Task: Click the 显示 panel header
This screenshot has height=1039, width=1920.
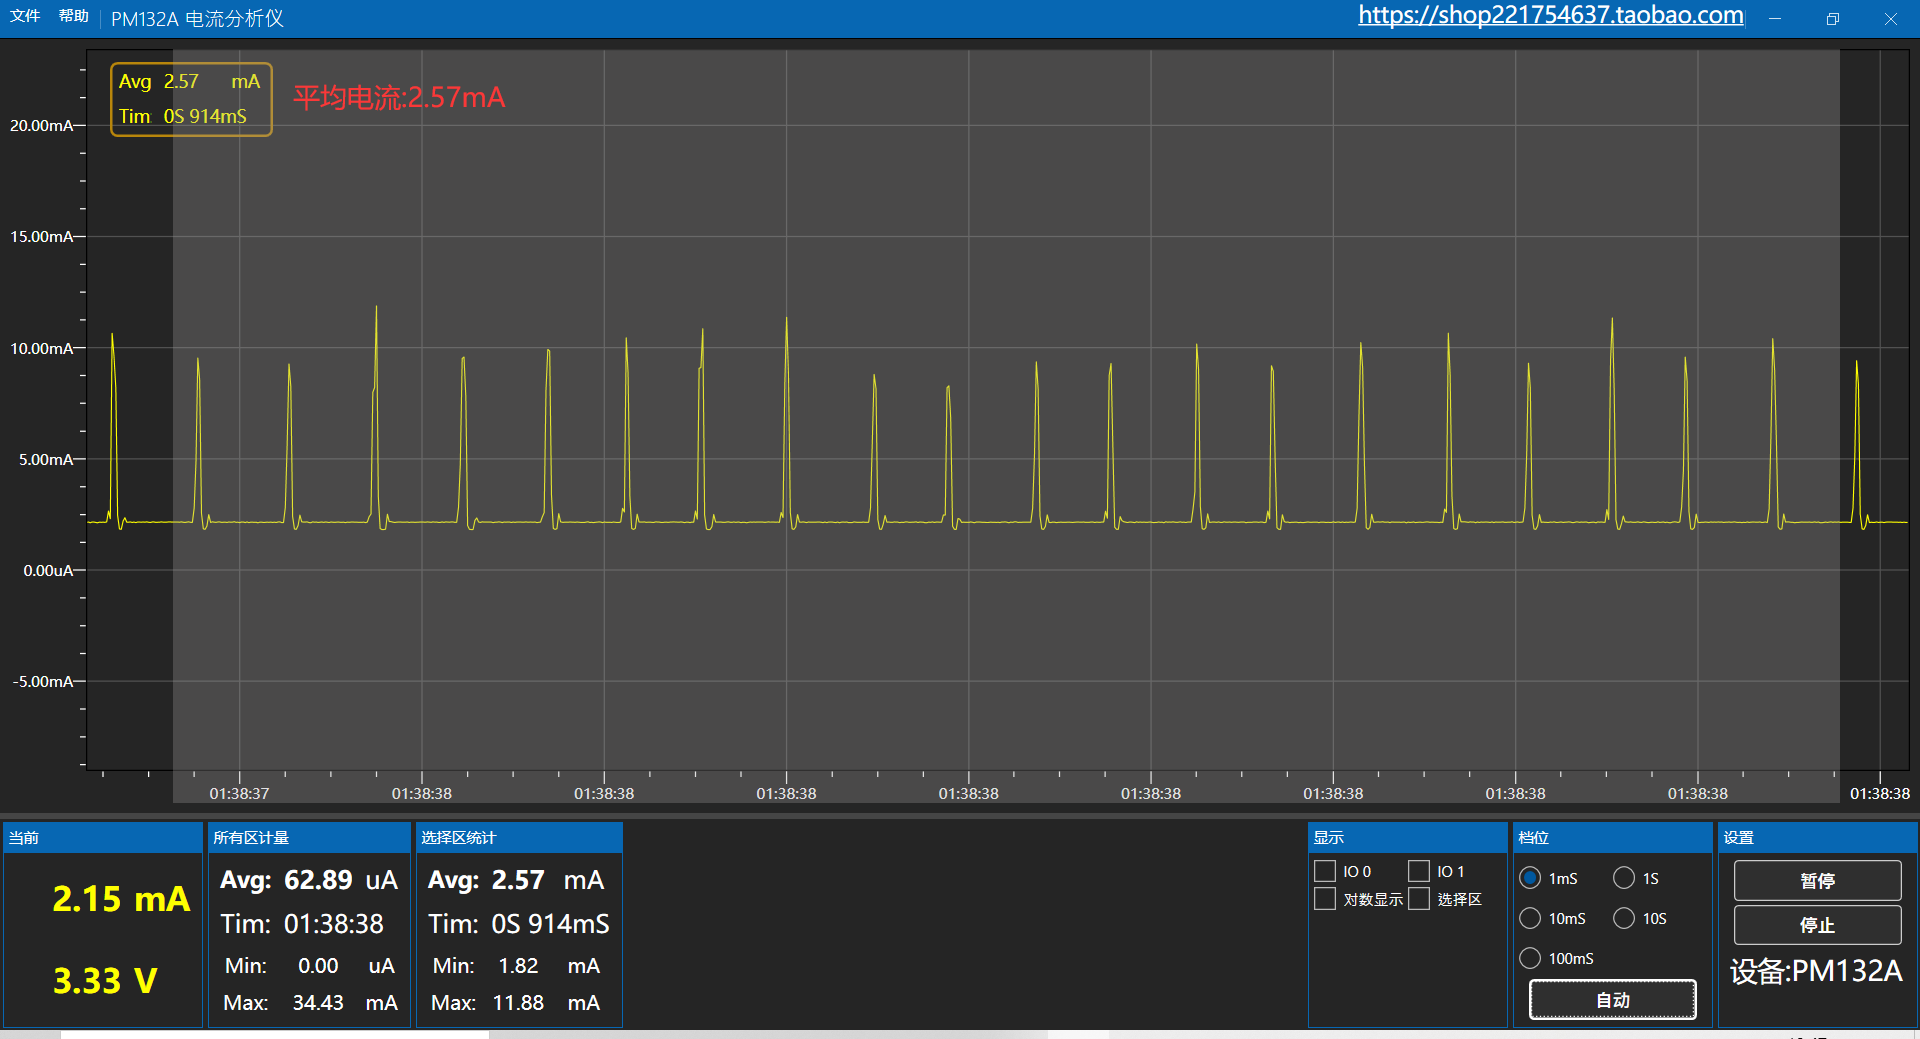Action: coord(1407,837)
